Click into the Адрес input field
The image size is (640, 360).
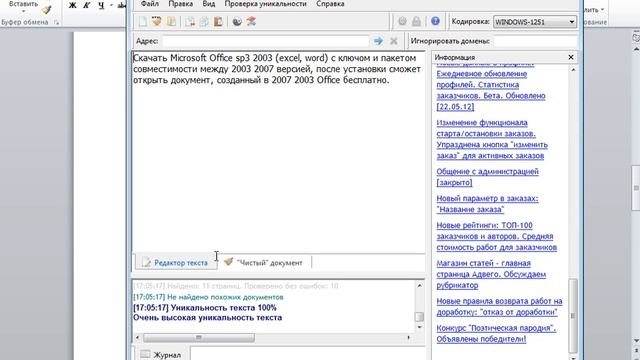[x=266, y=41]
